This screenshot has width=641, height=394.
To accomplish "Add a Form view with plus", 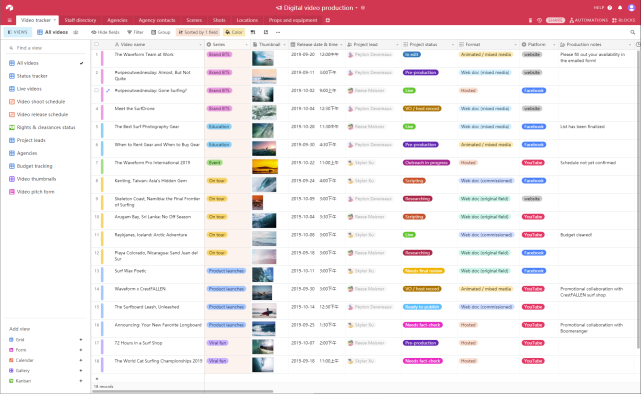I will tap(81, 350).
